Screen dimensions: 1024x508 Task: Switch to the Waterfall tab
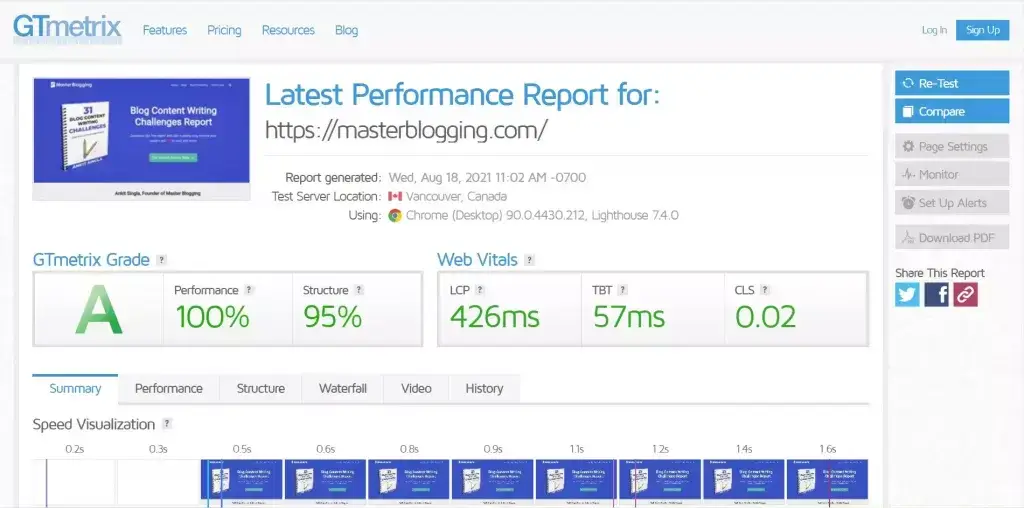[x=343, y=388]
